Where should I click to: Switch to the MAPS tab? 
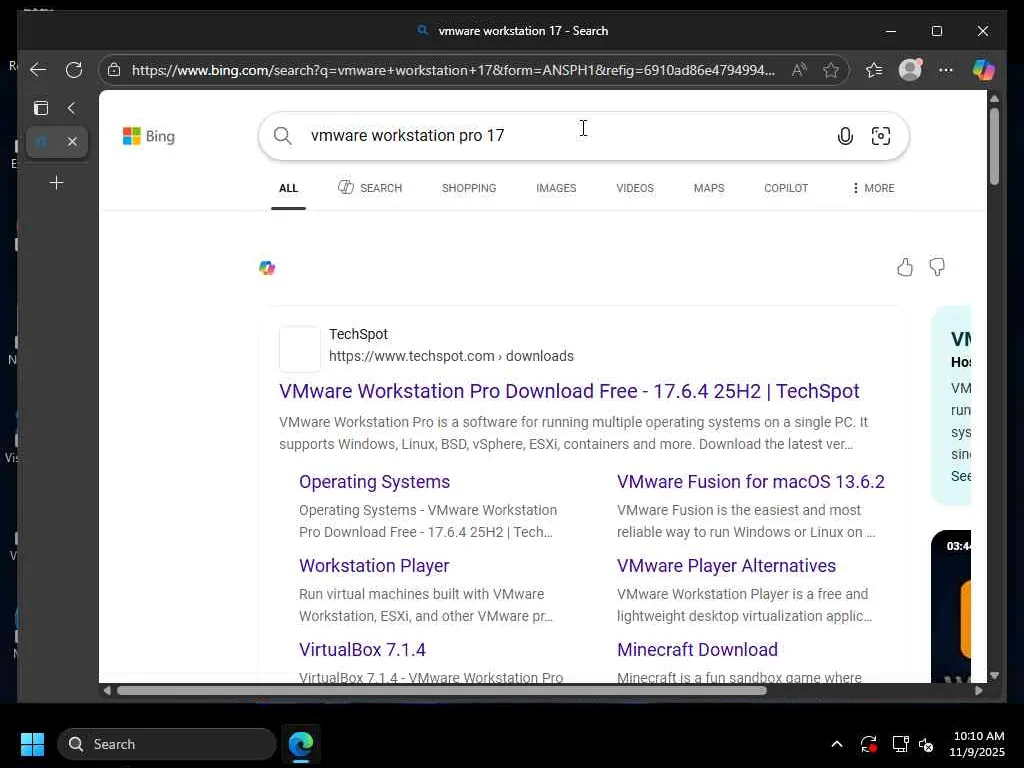tap(709, 188)
